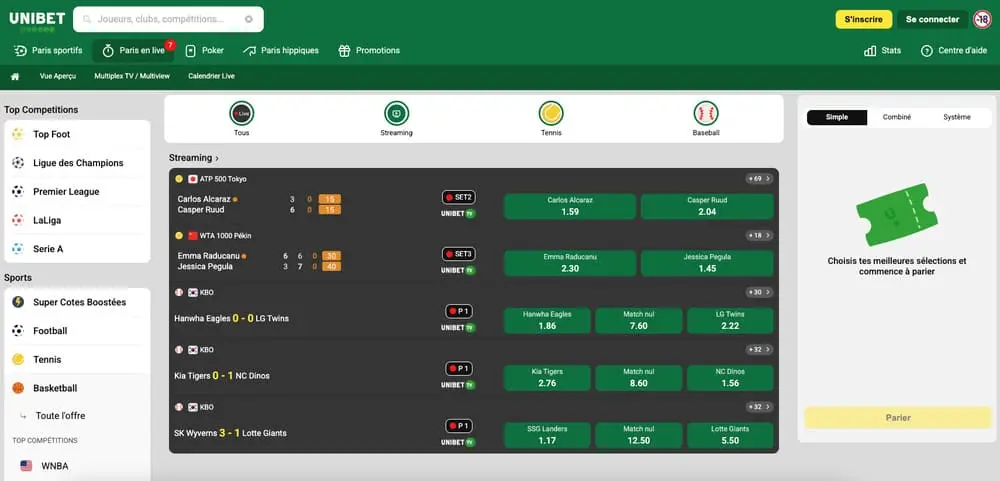
Task: Switch bet slip to Système
Action: 956,117
